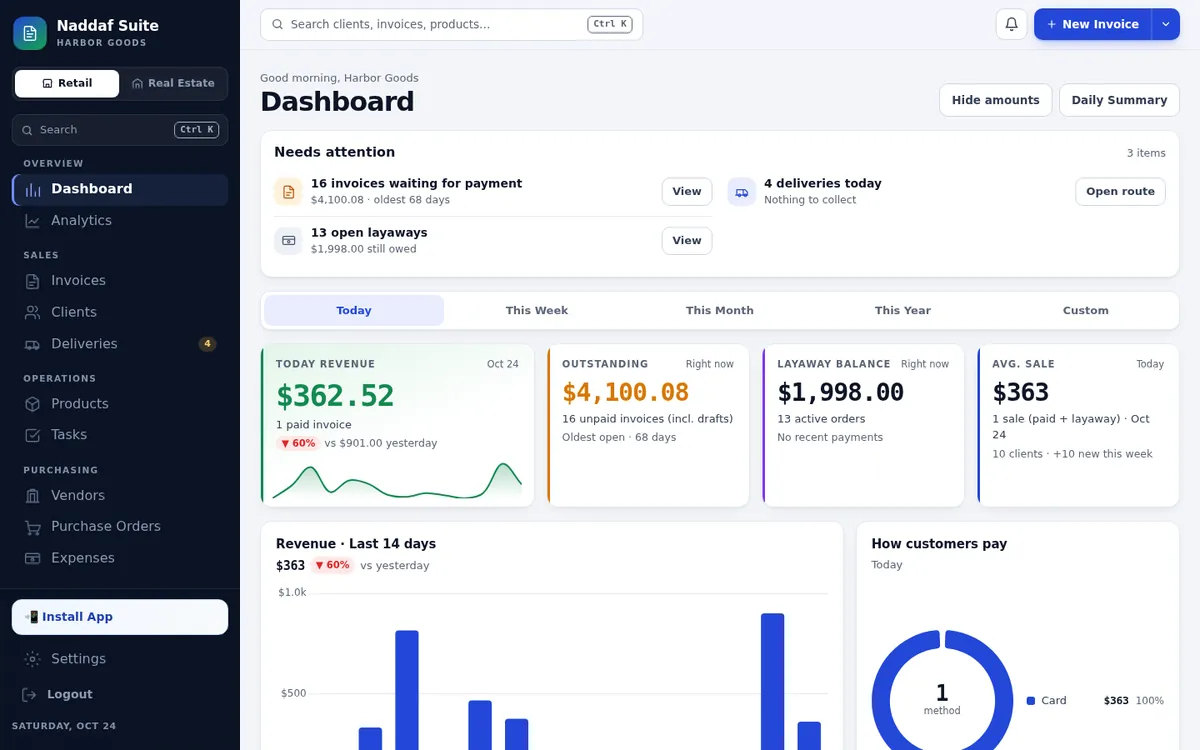Click the Tasks checkmark icon
Screen dimensions: 1200x750
click(33, 435)
